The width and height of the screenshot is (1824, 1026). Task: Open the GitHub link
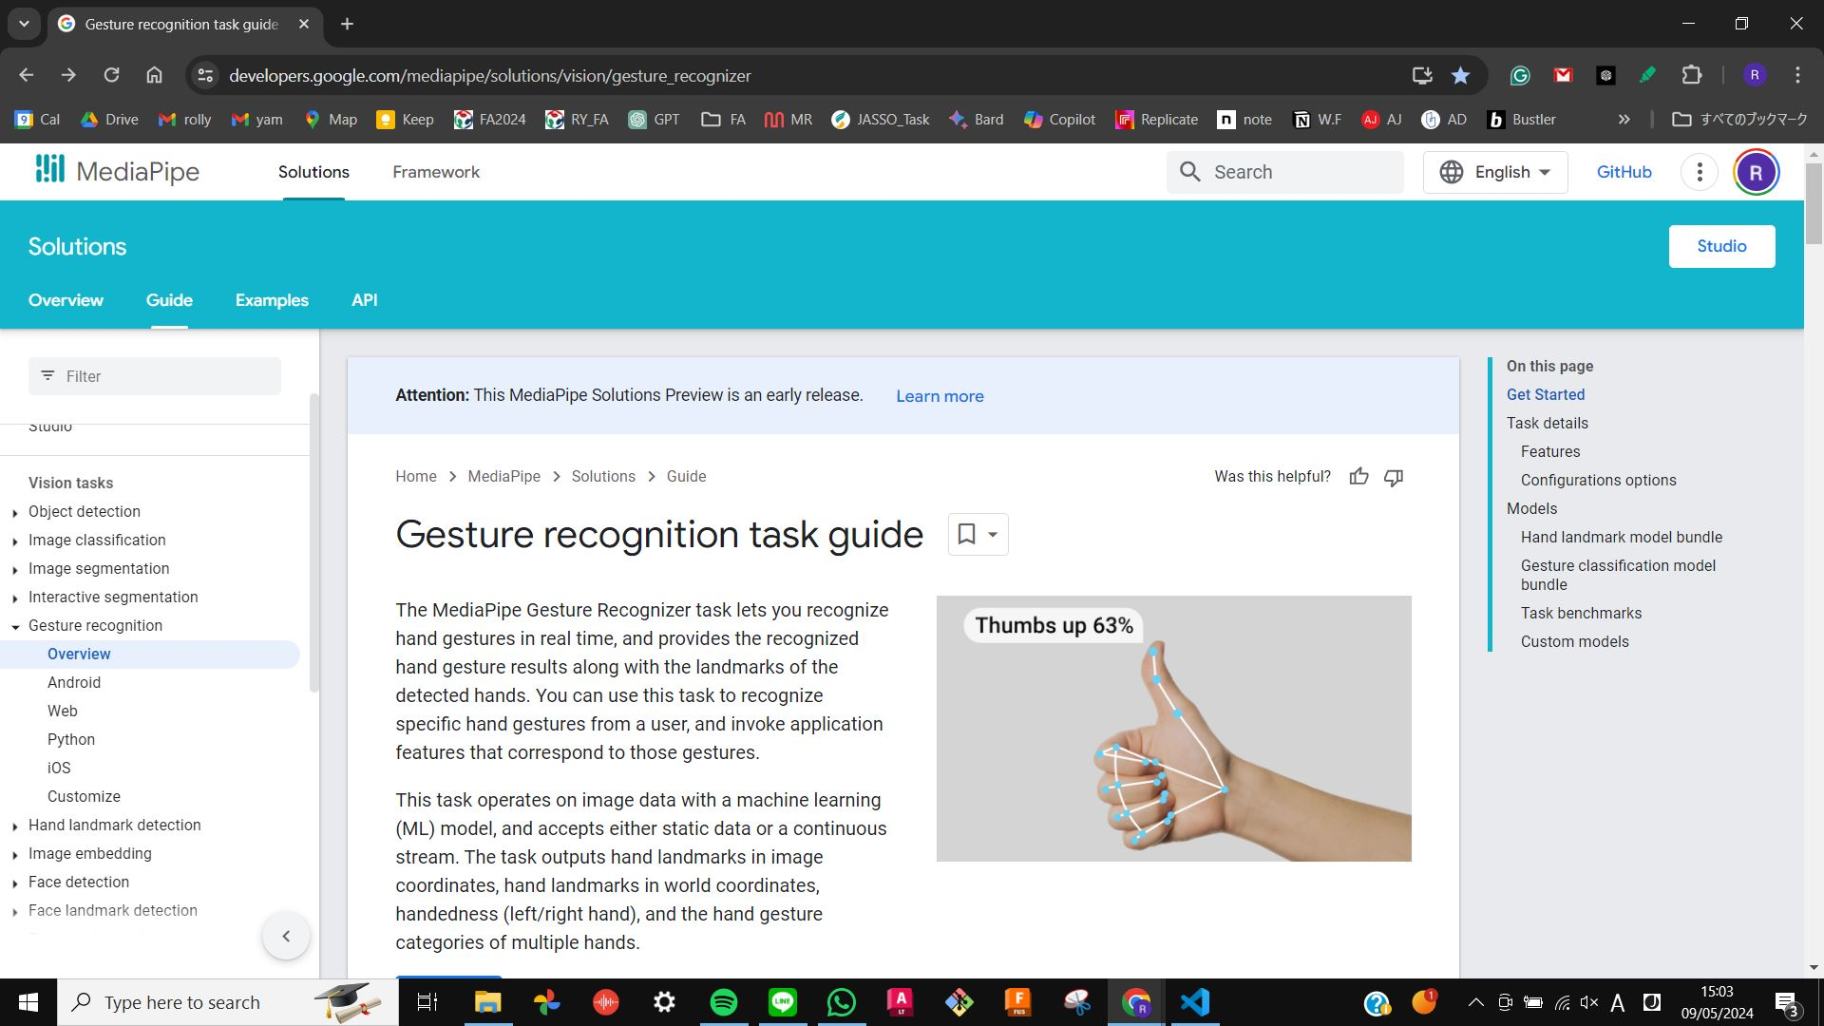[x=1624, y=172]
